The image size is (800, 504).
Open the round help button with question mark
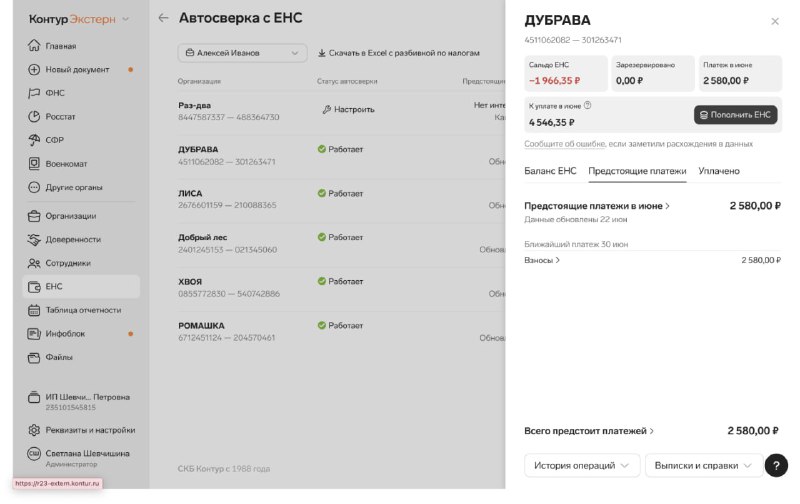pyautogui.click(x=776, y=465)
